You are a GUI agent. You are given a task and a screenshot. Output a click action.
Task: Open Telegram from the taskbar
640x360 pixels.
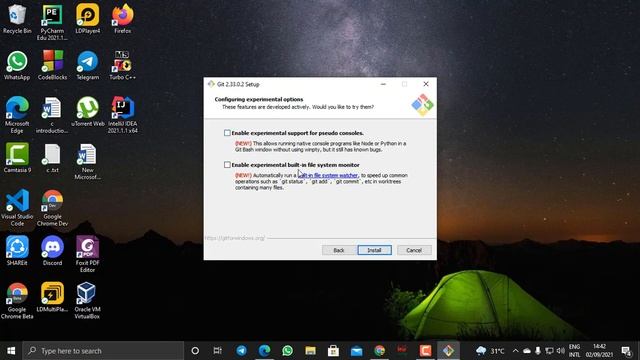[241, 351]
